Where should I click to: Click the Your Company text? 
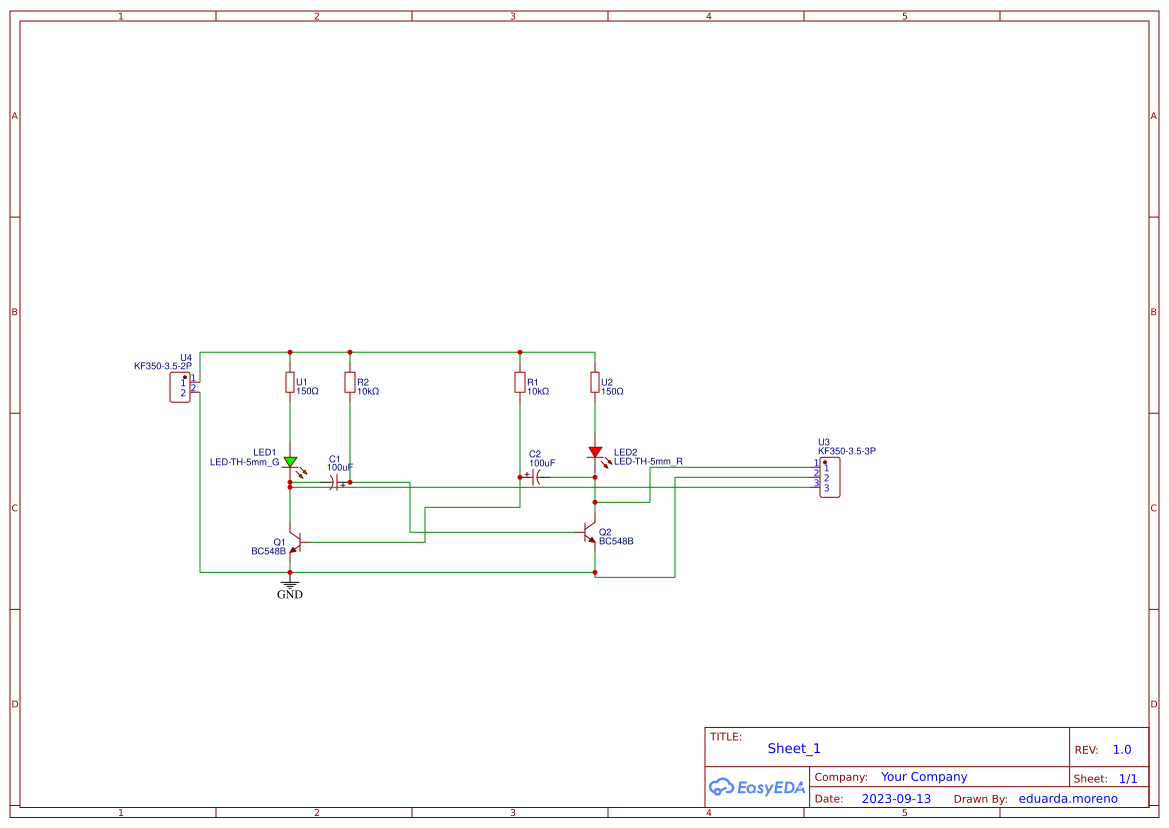coord(923,776)
